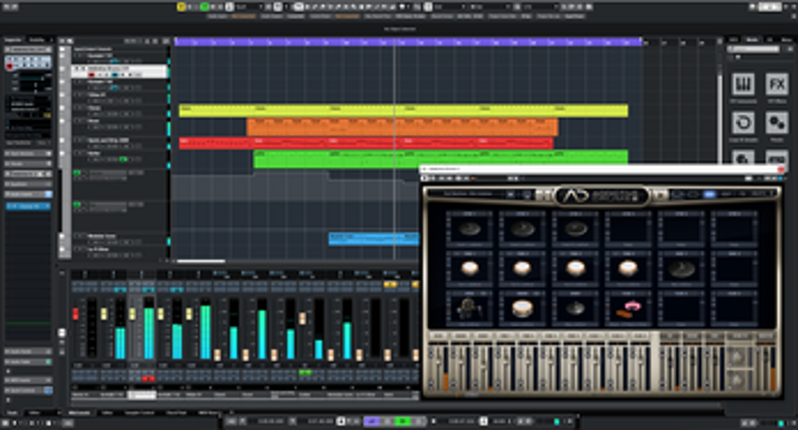
Task: Expand the blue highlighted Inspector section
Action: tap(28, 206)
